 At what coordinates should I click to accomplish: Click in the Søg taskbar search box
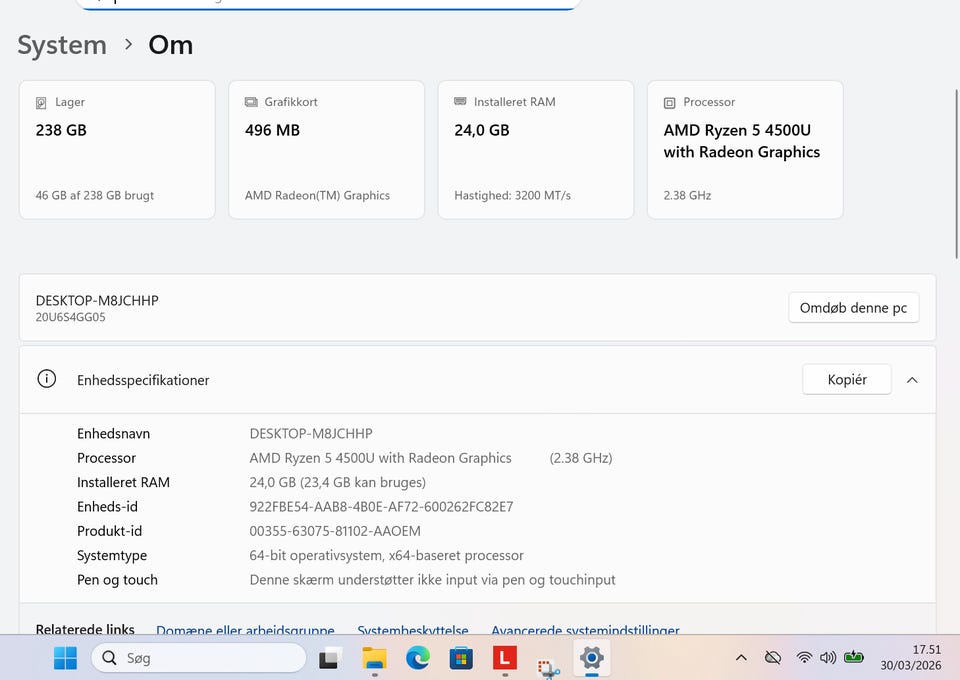200,658
